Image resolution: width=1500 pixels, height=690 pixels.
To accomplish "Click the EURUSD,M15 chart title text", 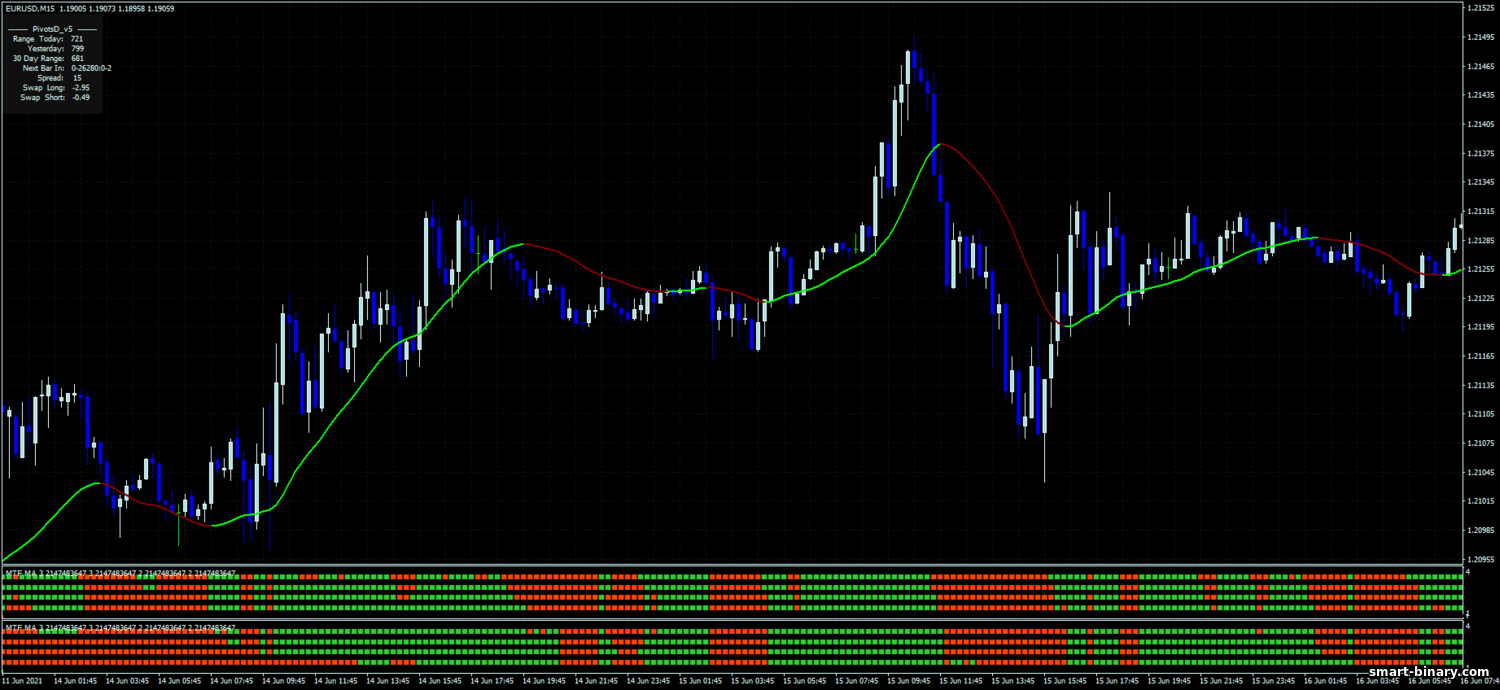I will (31, 9).
